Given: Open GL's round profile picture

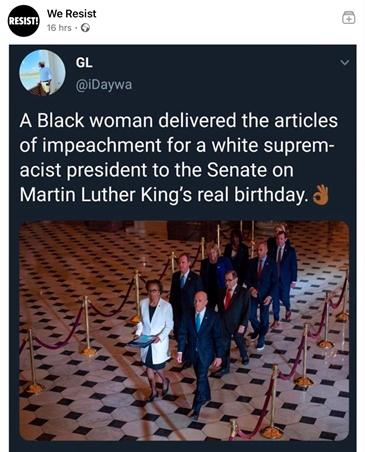Looking at the screenshot, I should click(x=42, y=73).
